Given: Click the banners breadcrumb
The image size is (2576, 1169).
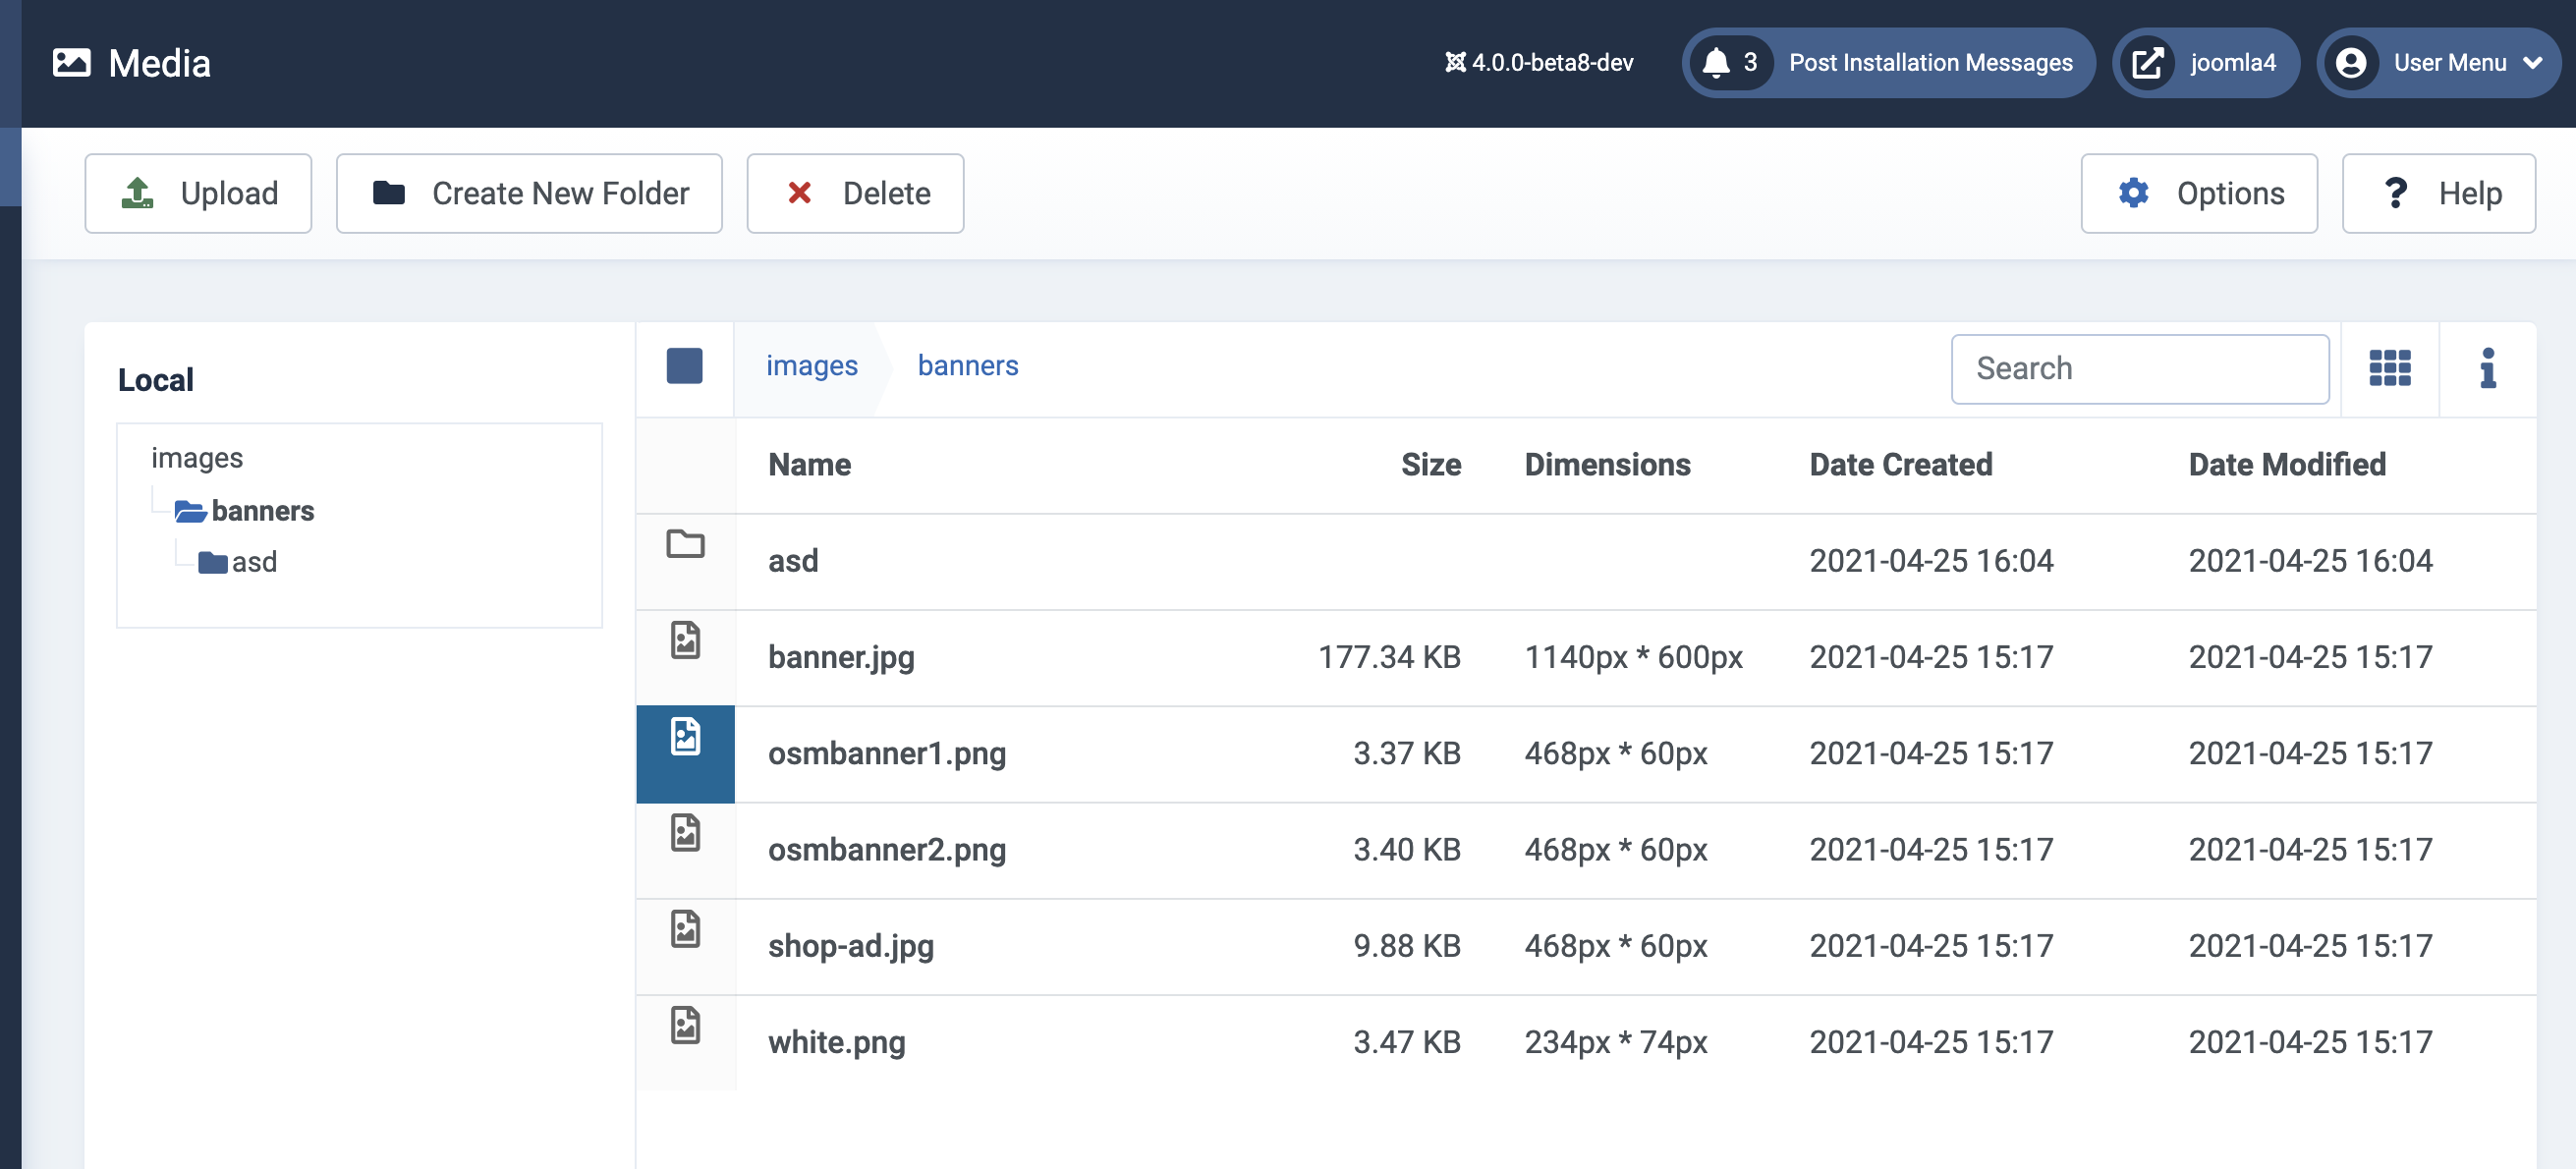Looking at the screenshot, I should [967, 366].
